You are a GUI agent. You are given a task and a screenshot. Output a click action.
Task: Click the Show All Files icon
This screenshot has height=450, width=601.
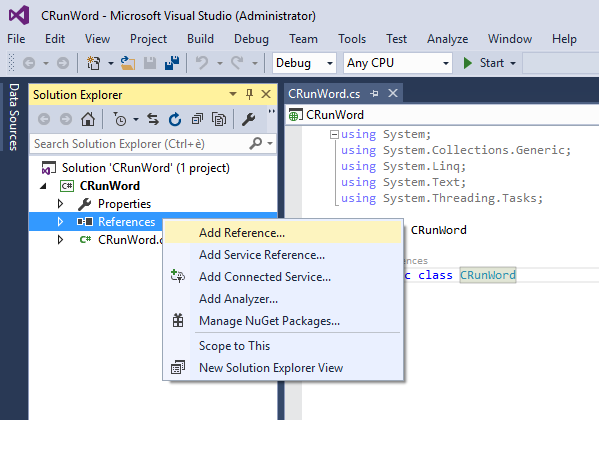(219, 120)
